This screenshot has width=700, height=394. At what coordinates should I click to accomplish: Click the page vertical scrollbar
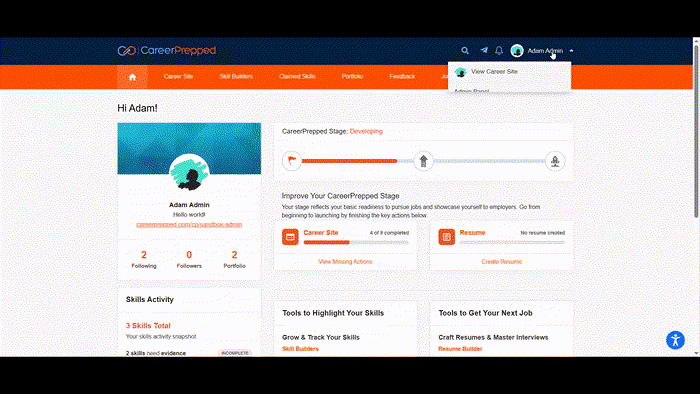[x=696, y=131]
